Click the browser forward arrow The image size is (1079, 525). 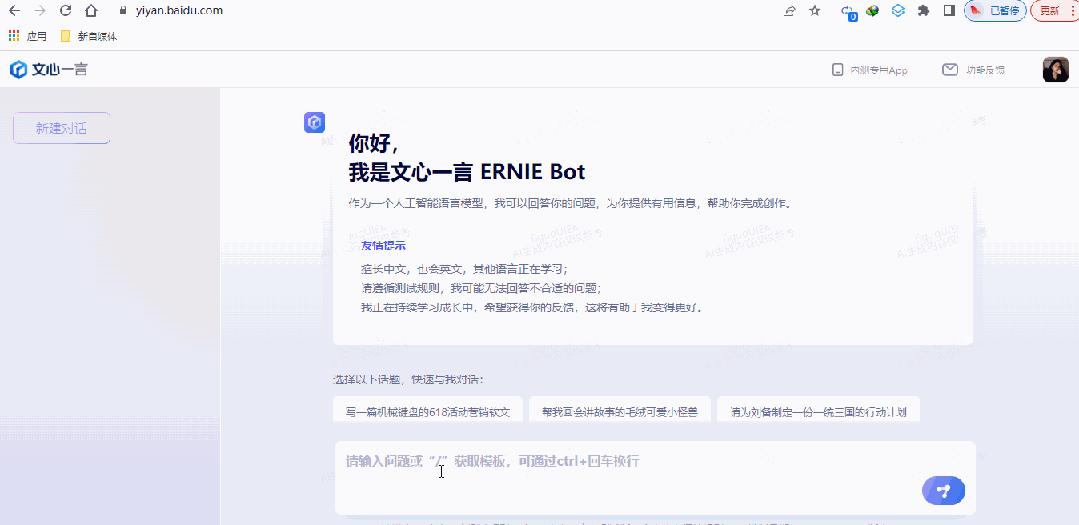click(40, 10)
